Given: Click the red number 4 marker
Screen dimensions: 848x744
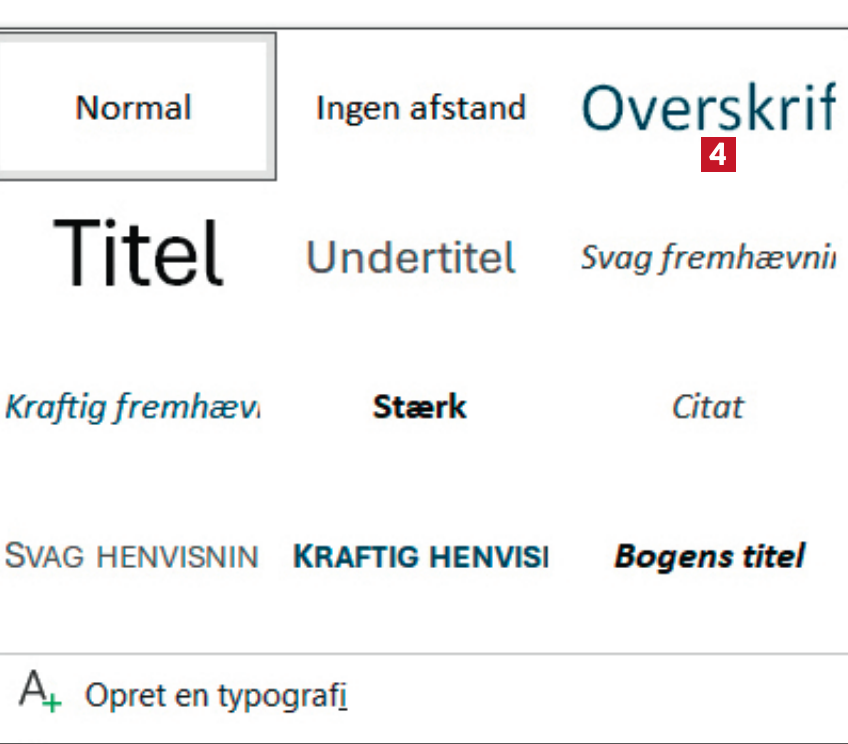Looking at the screenshot, I should tap(719, 156).
